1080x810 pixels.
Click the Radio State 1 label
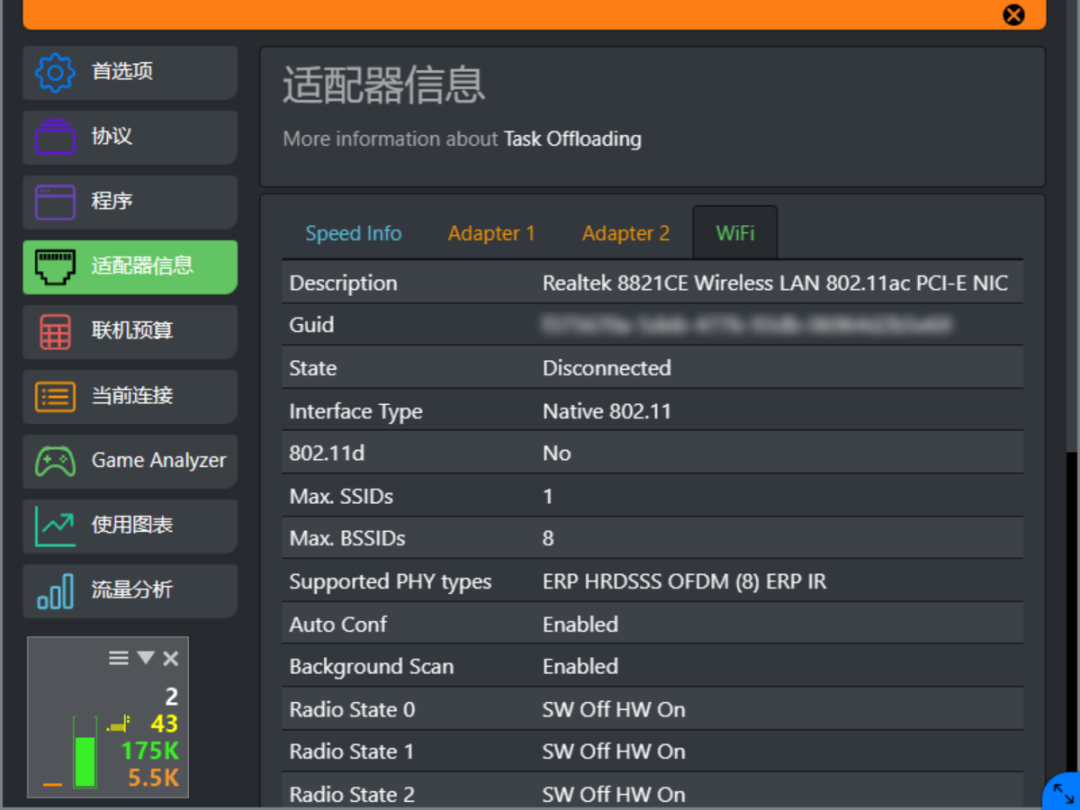(x=351, y=751)
